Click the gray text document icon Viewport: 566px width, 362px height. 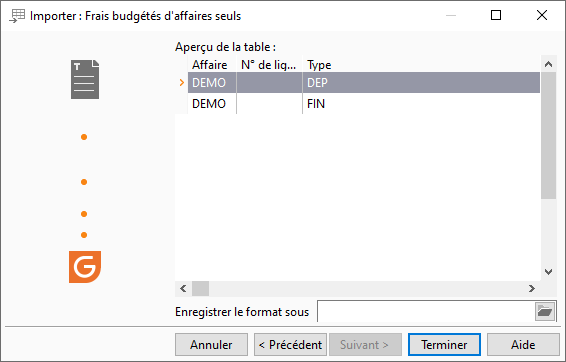point(85,79)
